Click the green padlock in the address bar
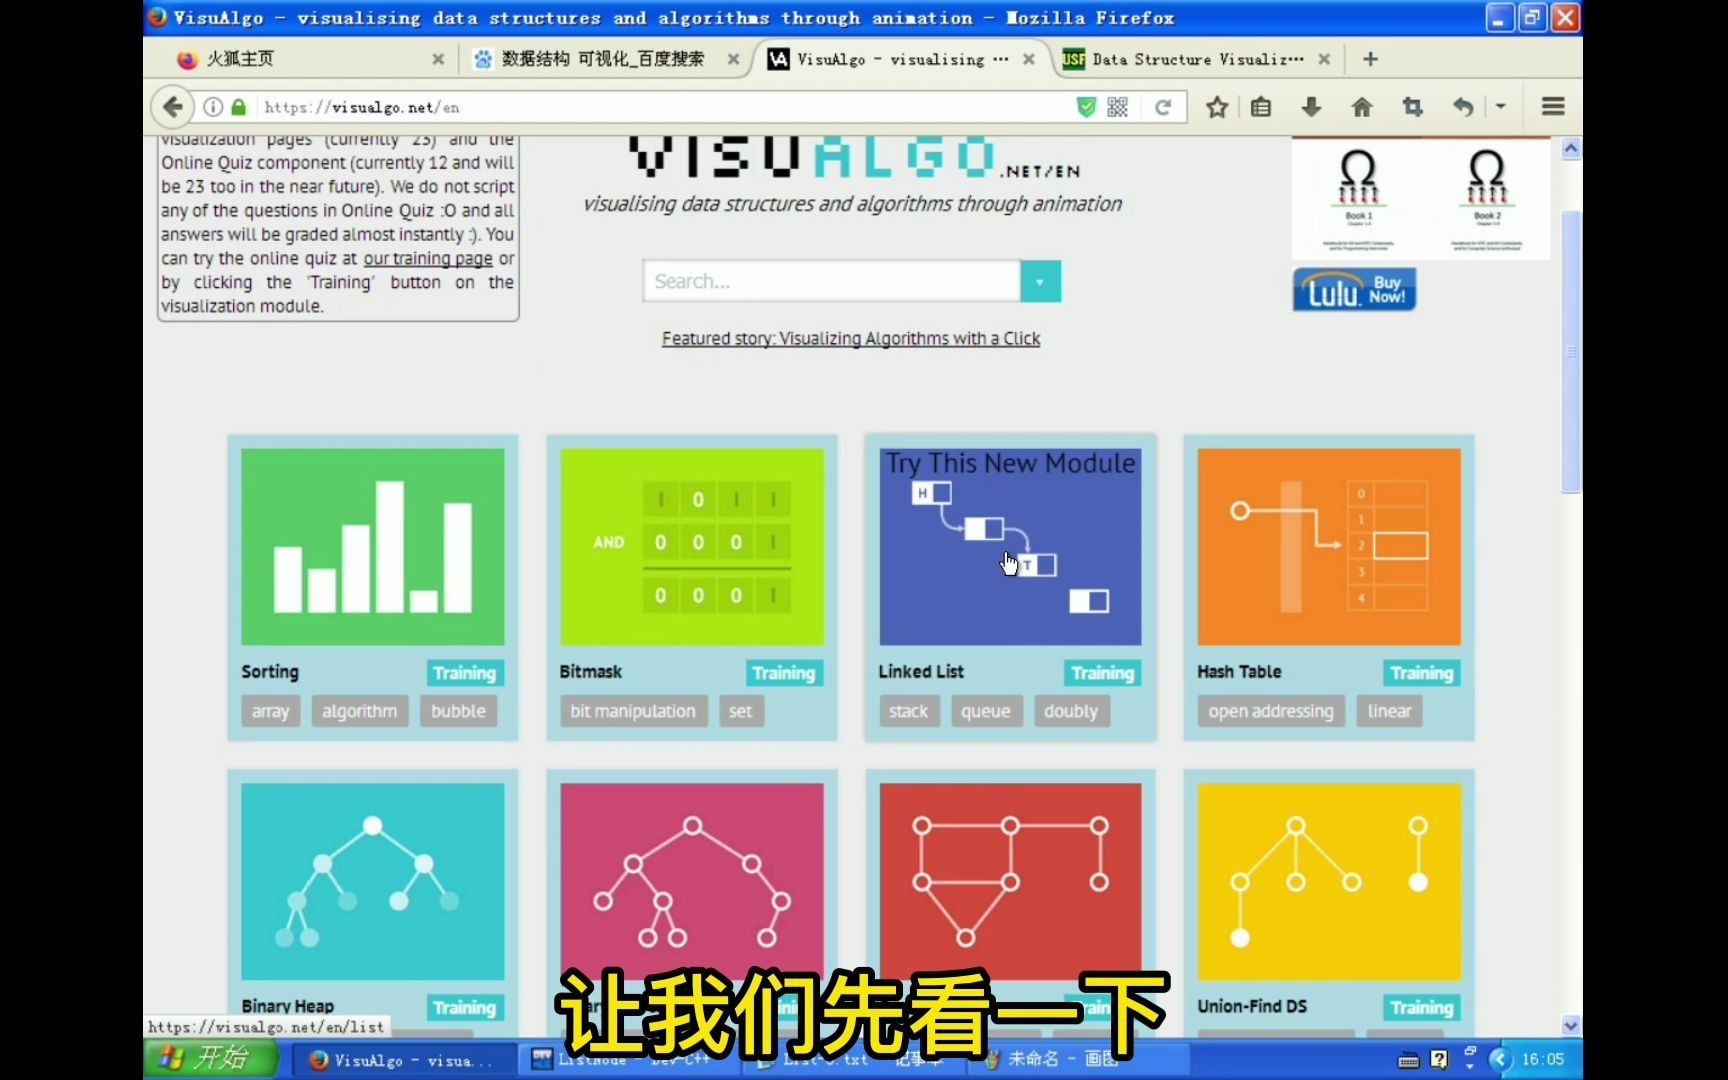Screen dimensions: 1728x1080 (x=239, y=106)
